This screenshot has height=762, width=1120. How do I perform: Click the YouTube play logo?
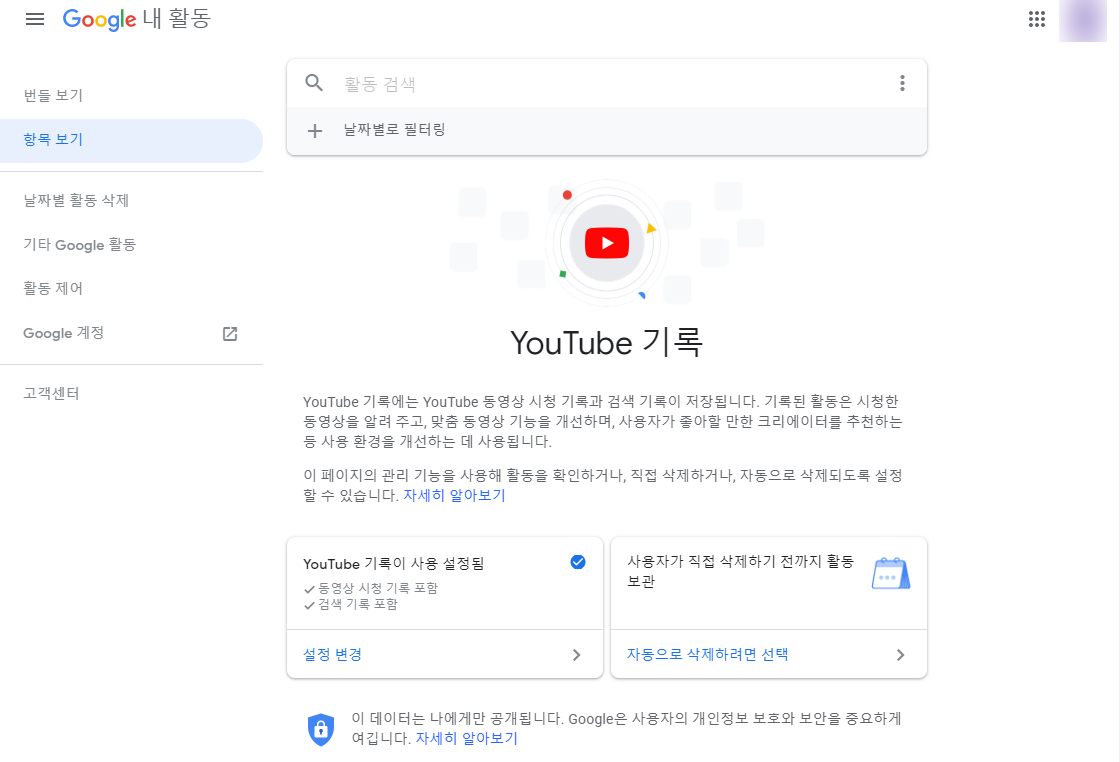tap(606, 243)
